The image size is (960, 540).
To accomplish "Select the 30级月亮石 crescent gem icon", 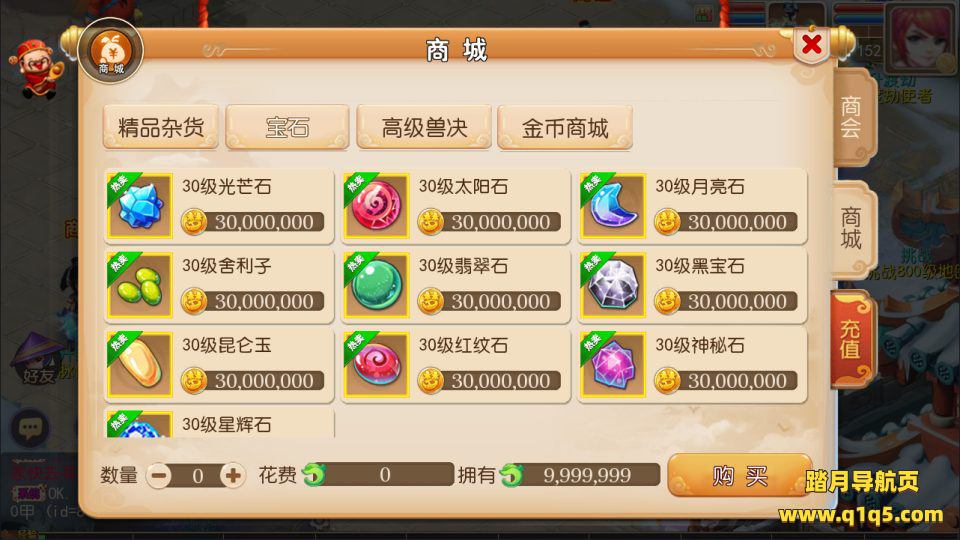I will click(613, 206).
